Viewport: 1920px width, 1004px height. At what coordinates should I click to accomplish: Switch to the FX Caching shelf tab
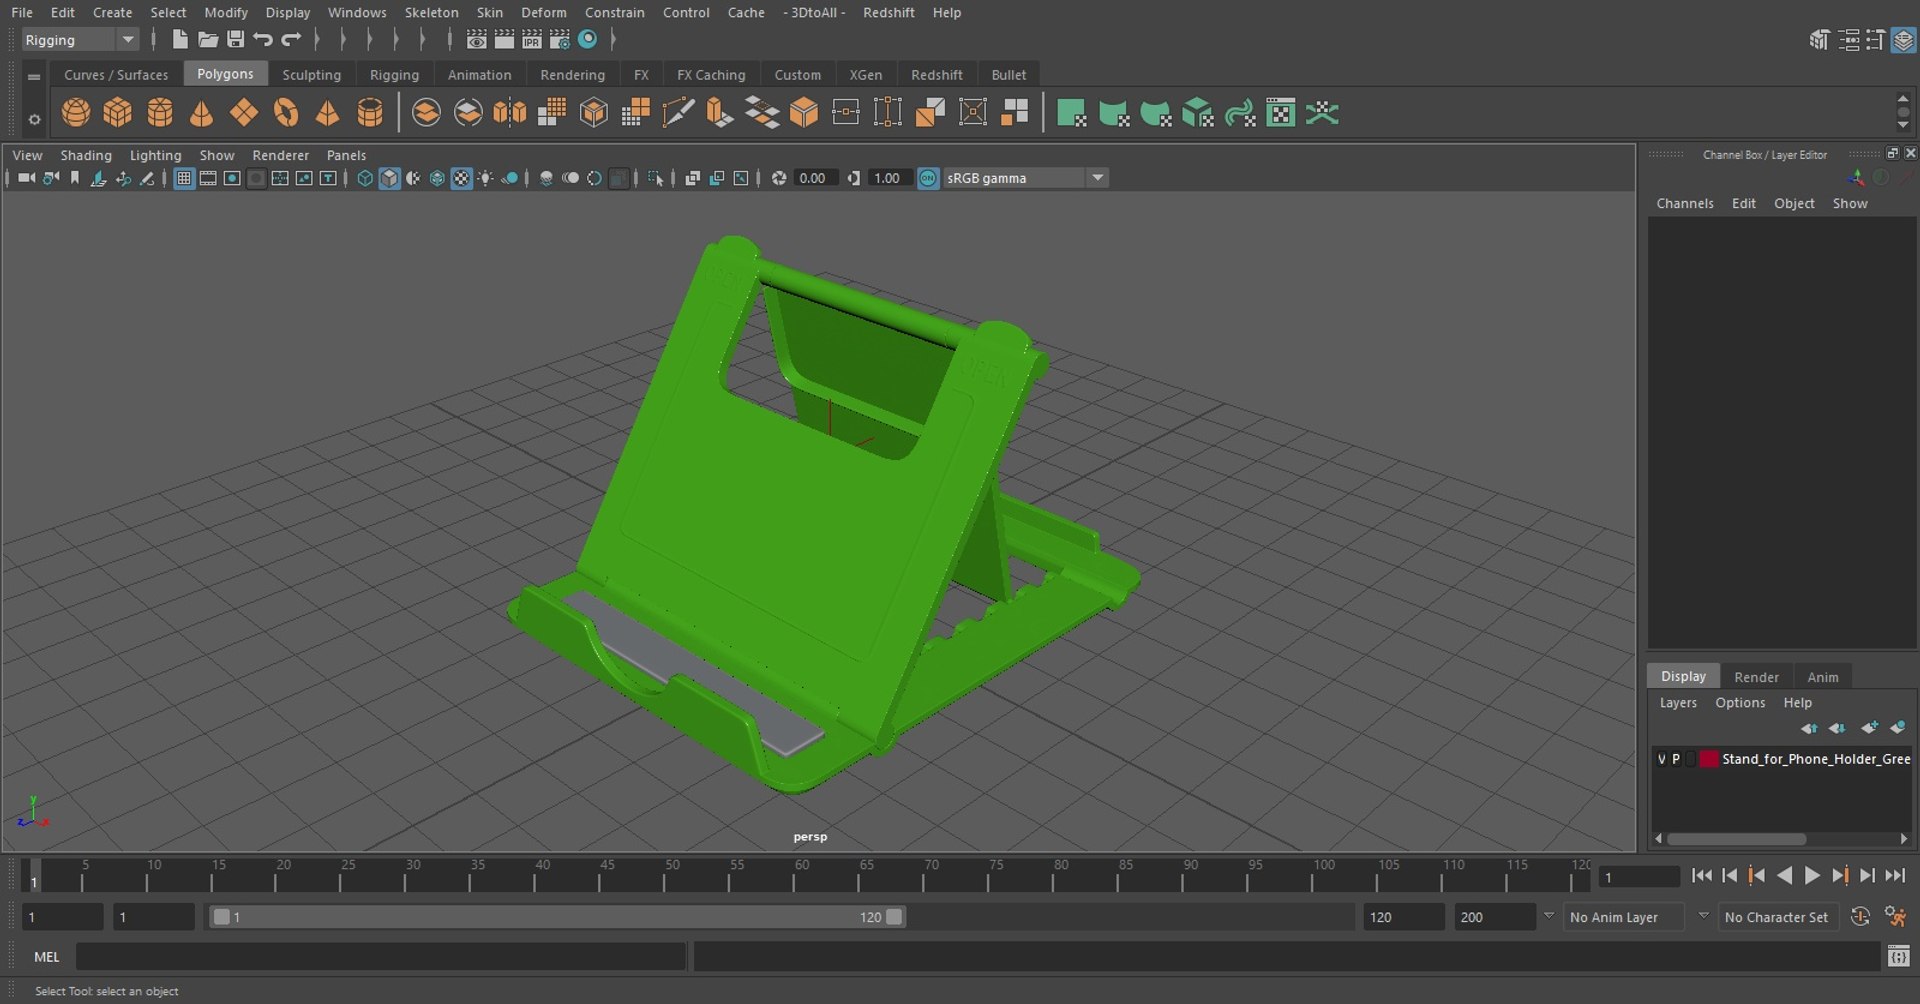coord(711,75)
